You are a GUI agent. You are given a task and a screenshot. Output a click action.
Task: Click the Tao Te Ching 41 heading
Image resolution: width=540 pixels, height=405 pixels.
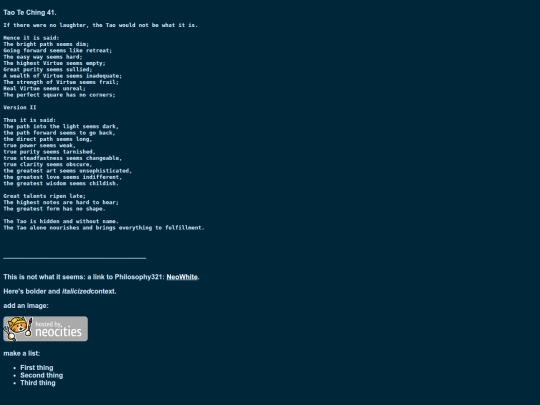tap(30, 12)
